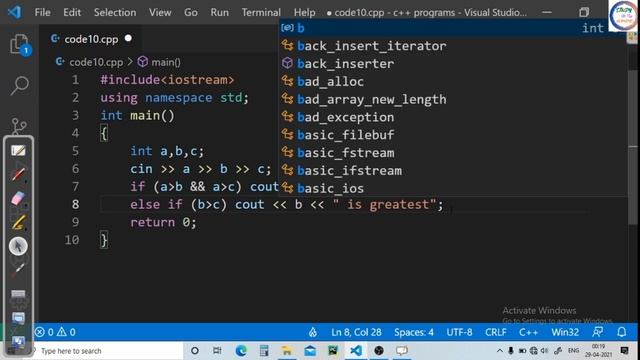640x360 pixels.
Task: Open the Mail app from the taskbar
Action: click(310, 351)
